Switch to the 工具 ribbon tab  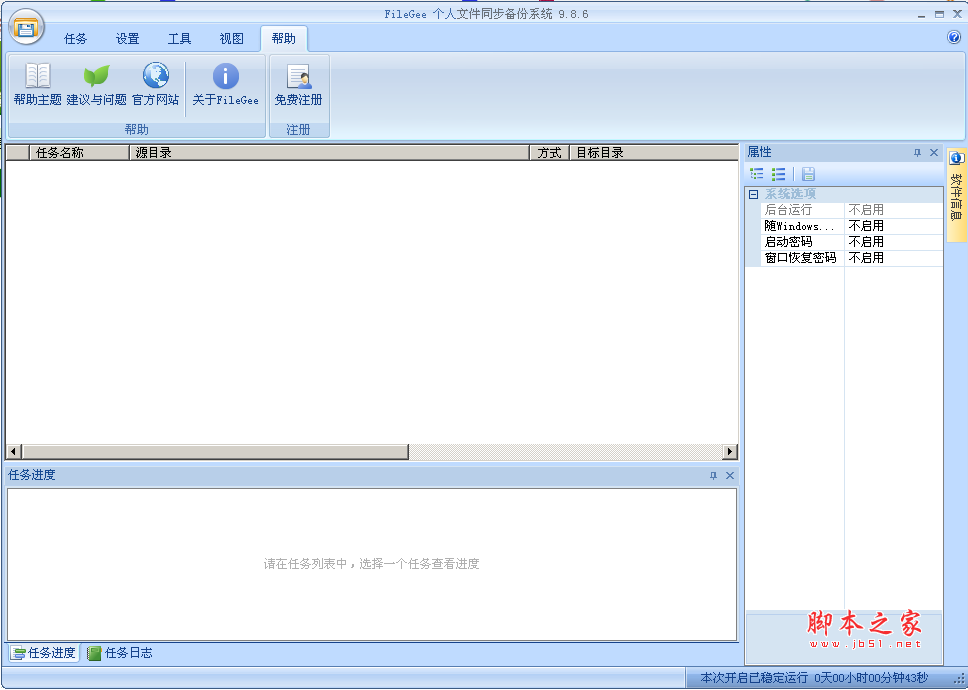click(180, 39)
